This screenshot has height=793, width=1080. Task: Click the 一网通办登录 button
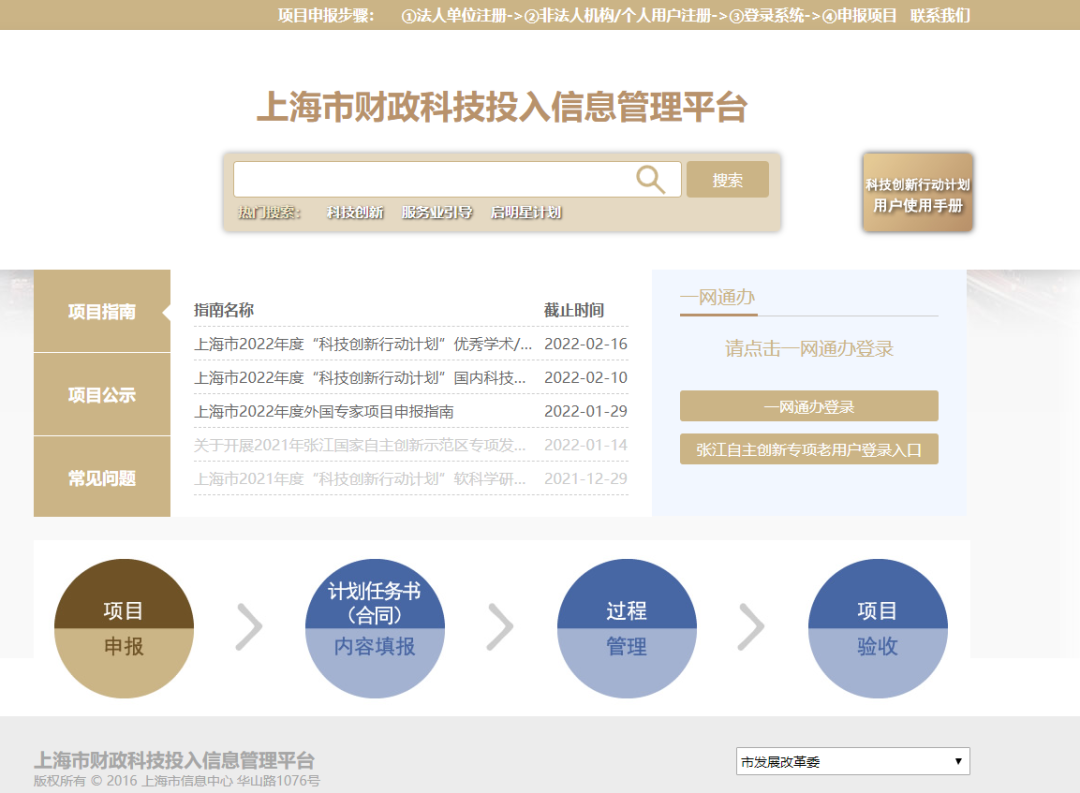point(809,406)
